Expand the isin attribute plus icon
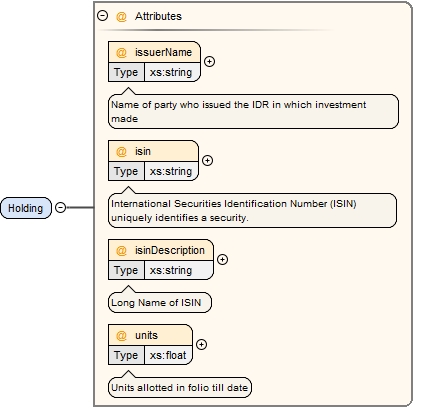Image resolution: width=430 pixels, height=408 pixels. (207, 160)
